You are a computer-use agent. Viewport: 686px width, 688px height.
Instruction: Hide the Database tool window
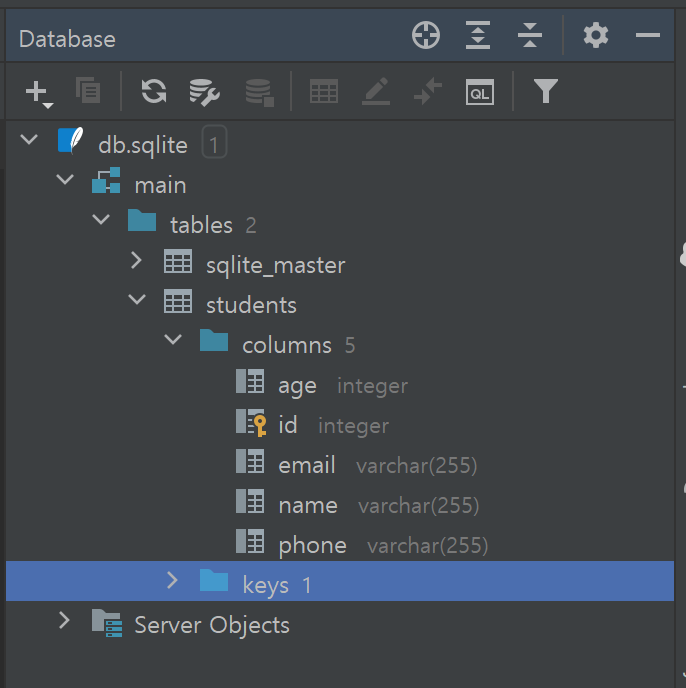click(647, 35)
